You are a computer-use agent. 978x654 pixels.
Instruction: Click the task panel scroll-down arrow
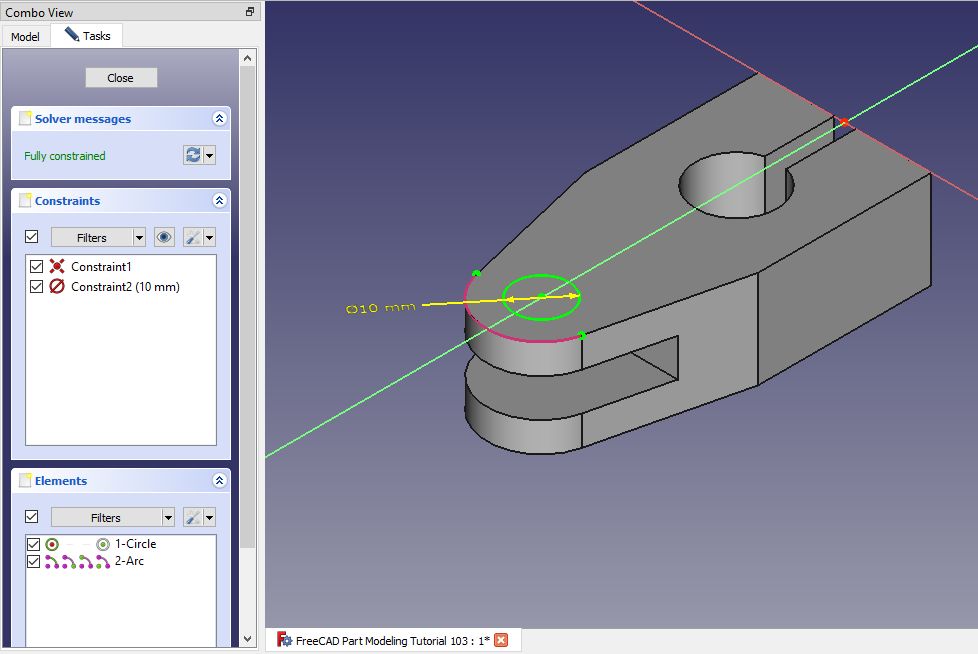coord(248,638)
